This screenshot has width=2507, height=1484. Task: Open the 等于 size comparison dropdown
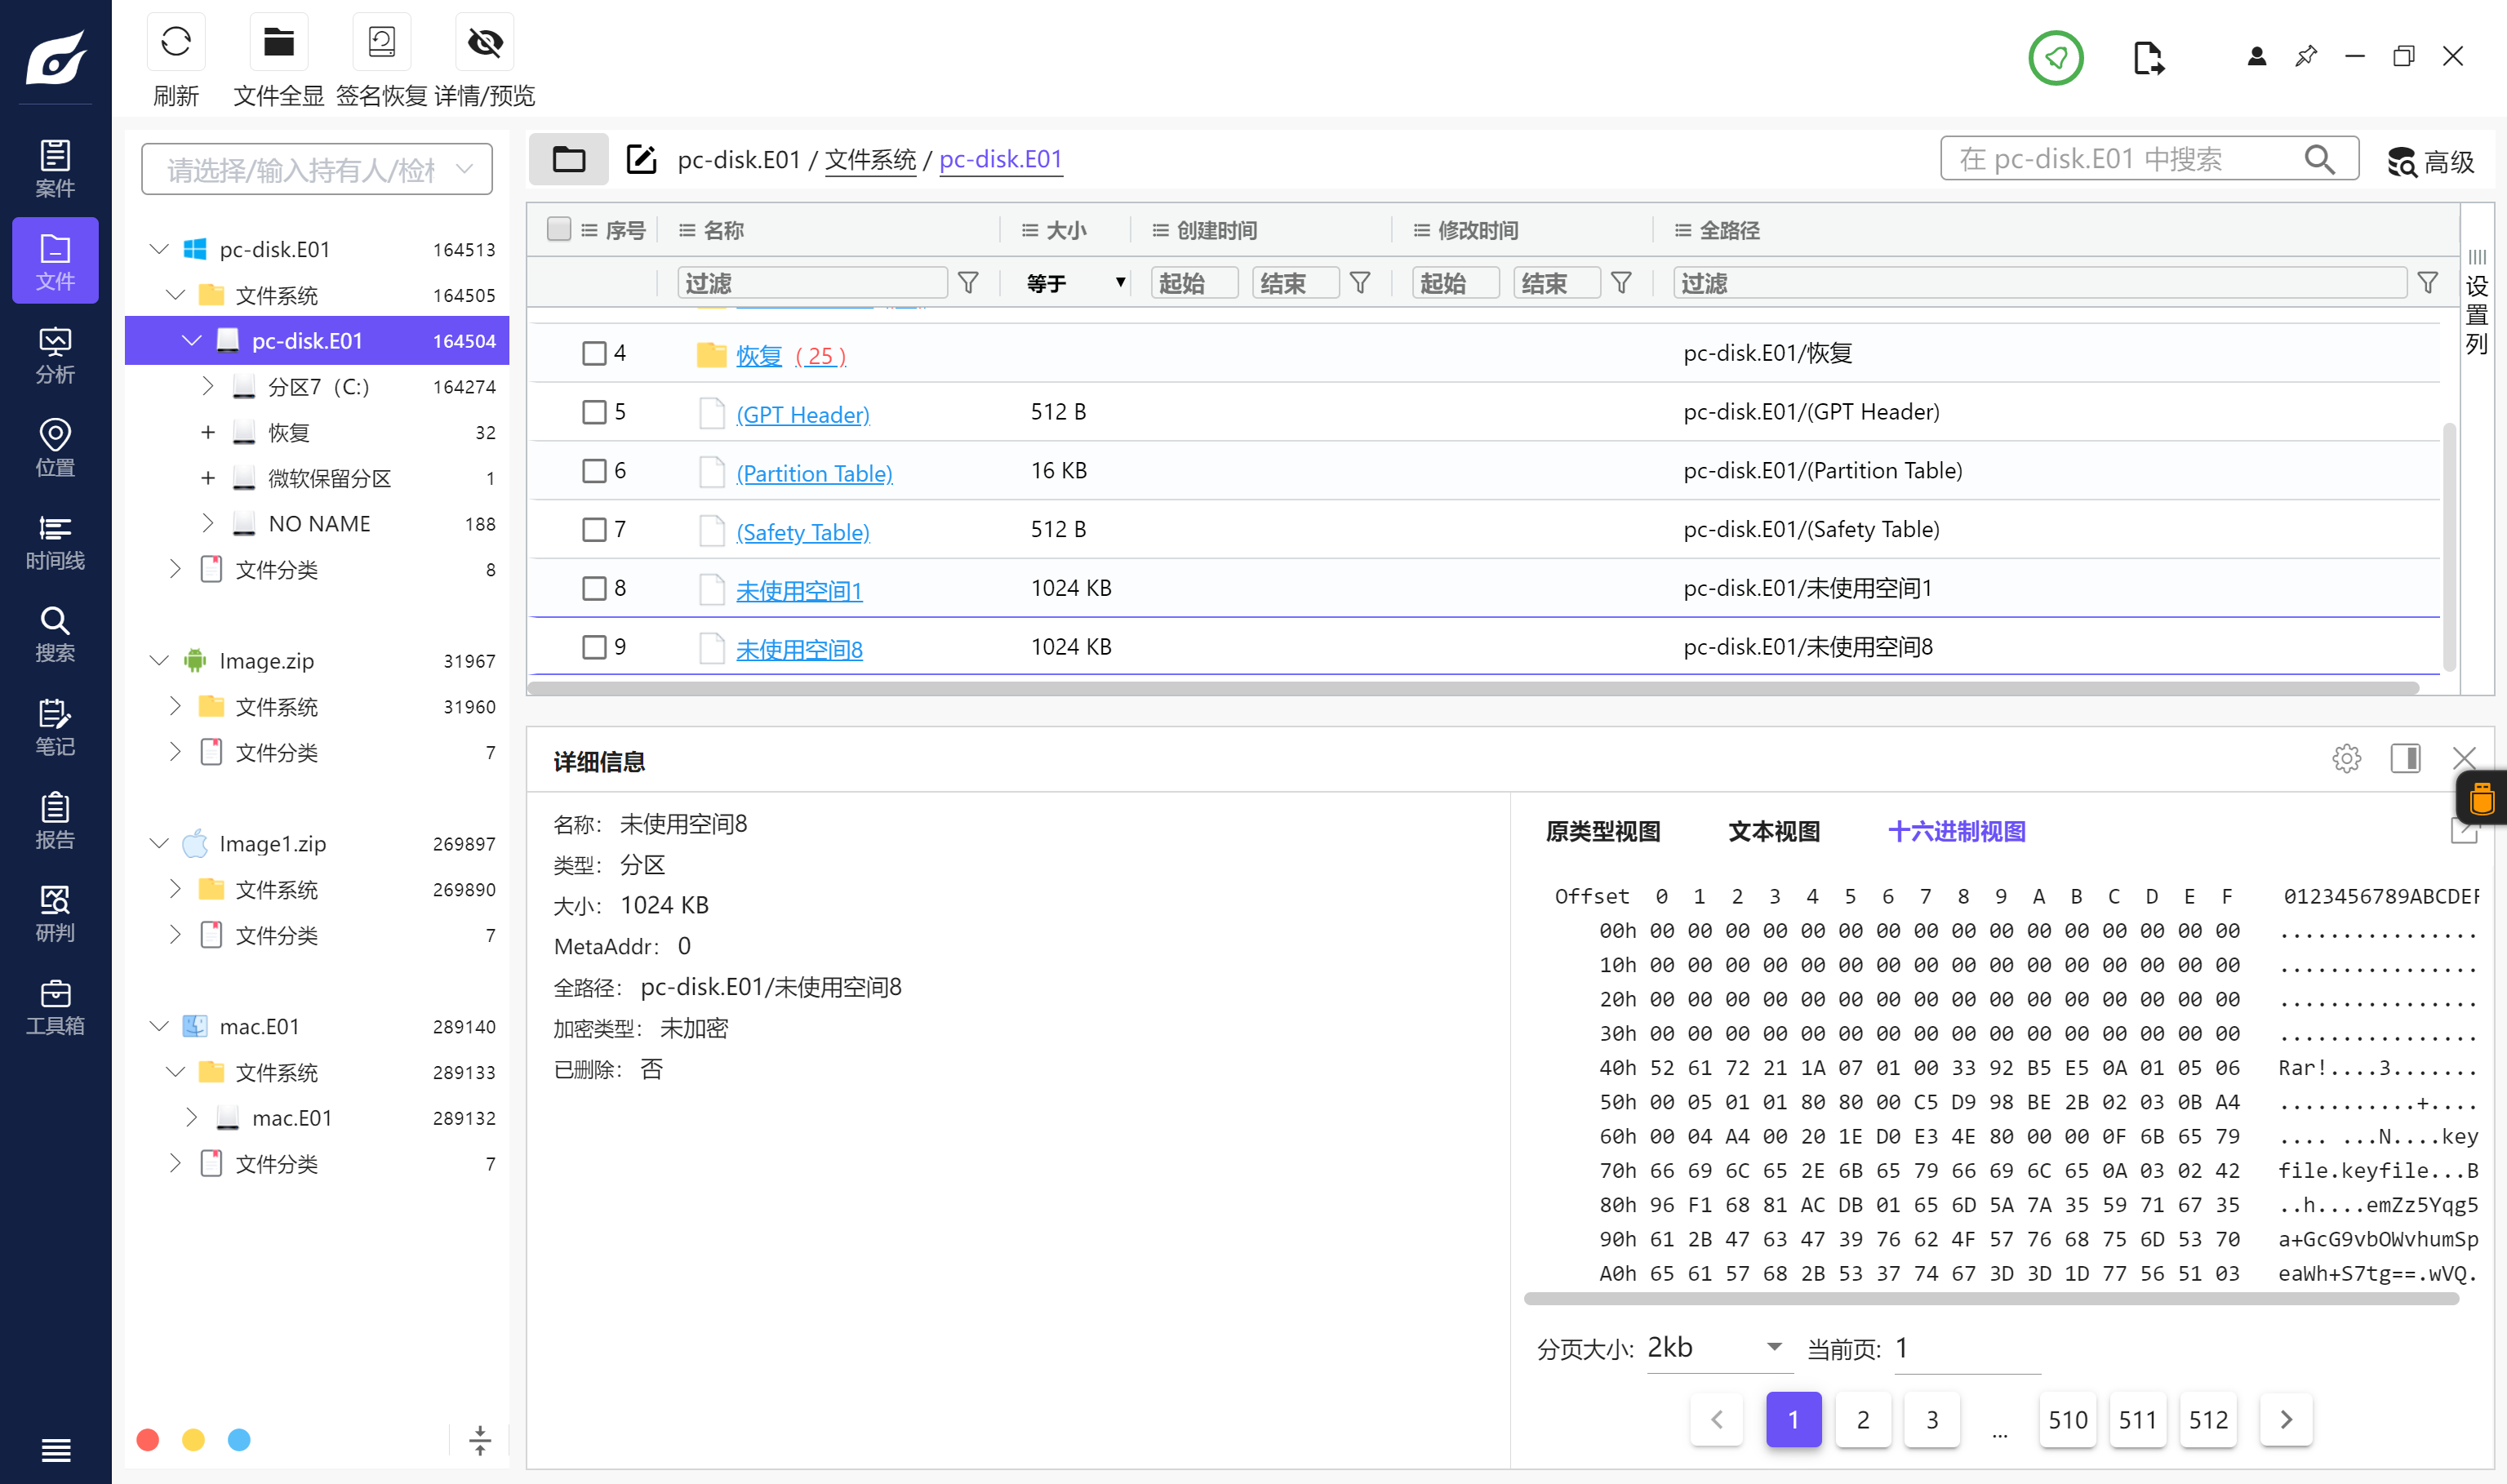pos(1075,283)
